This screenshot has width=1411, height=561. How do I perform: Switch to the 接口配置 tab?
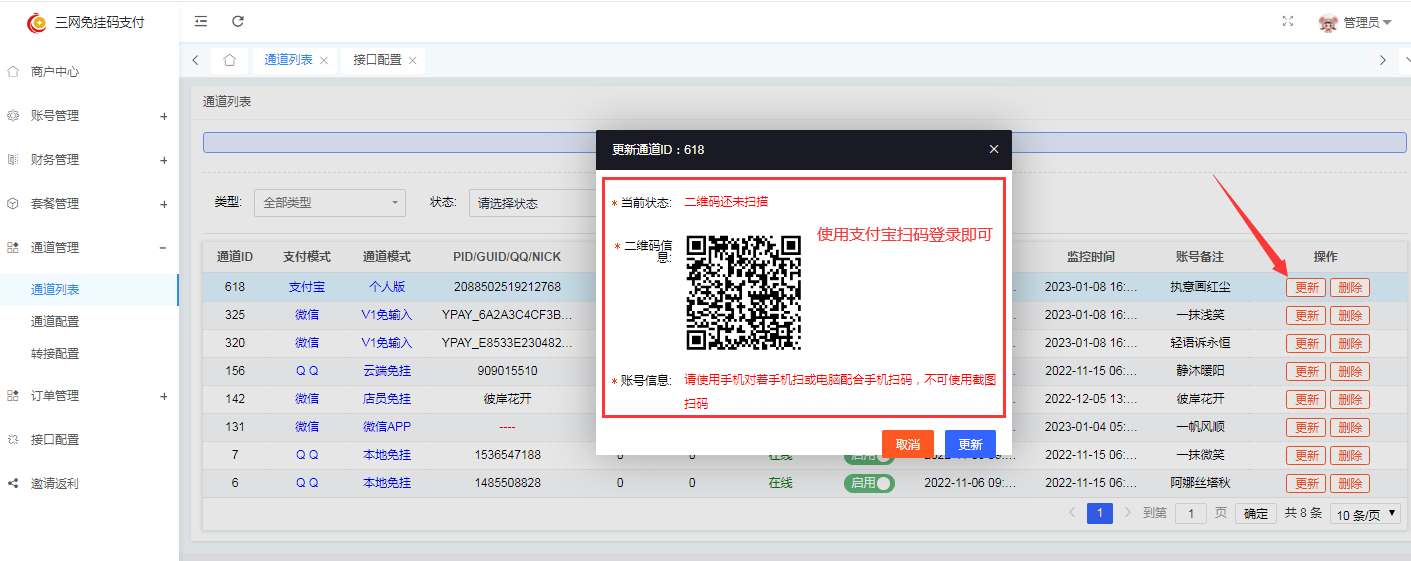pos(377,60)
